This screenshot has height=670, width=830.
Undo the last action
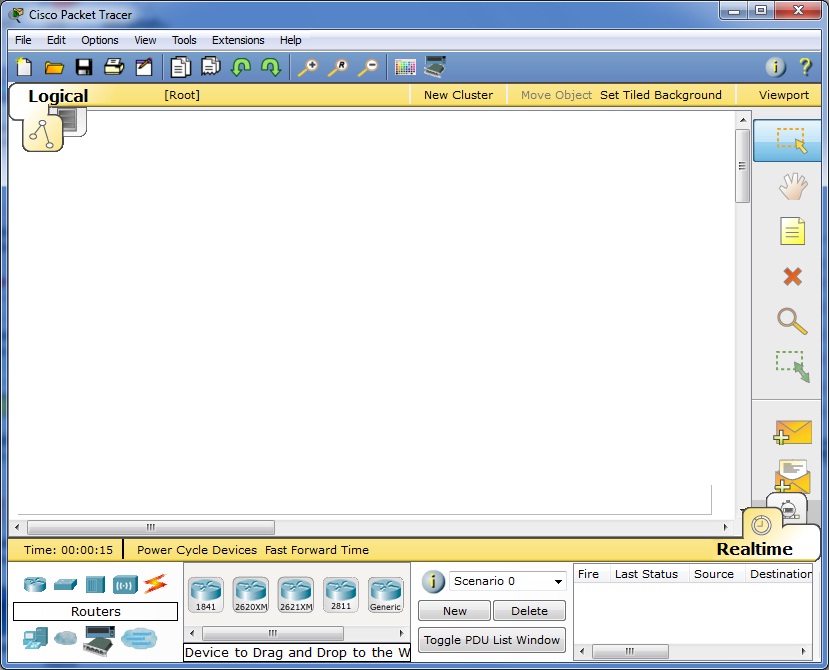click(241, 67)
